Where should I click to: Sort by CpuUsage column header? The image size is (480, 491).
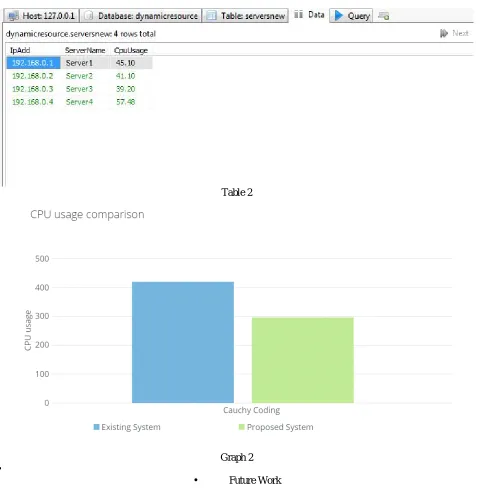(131, 50)
